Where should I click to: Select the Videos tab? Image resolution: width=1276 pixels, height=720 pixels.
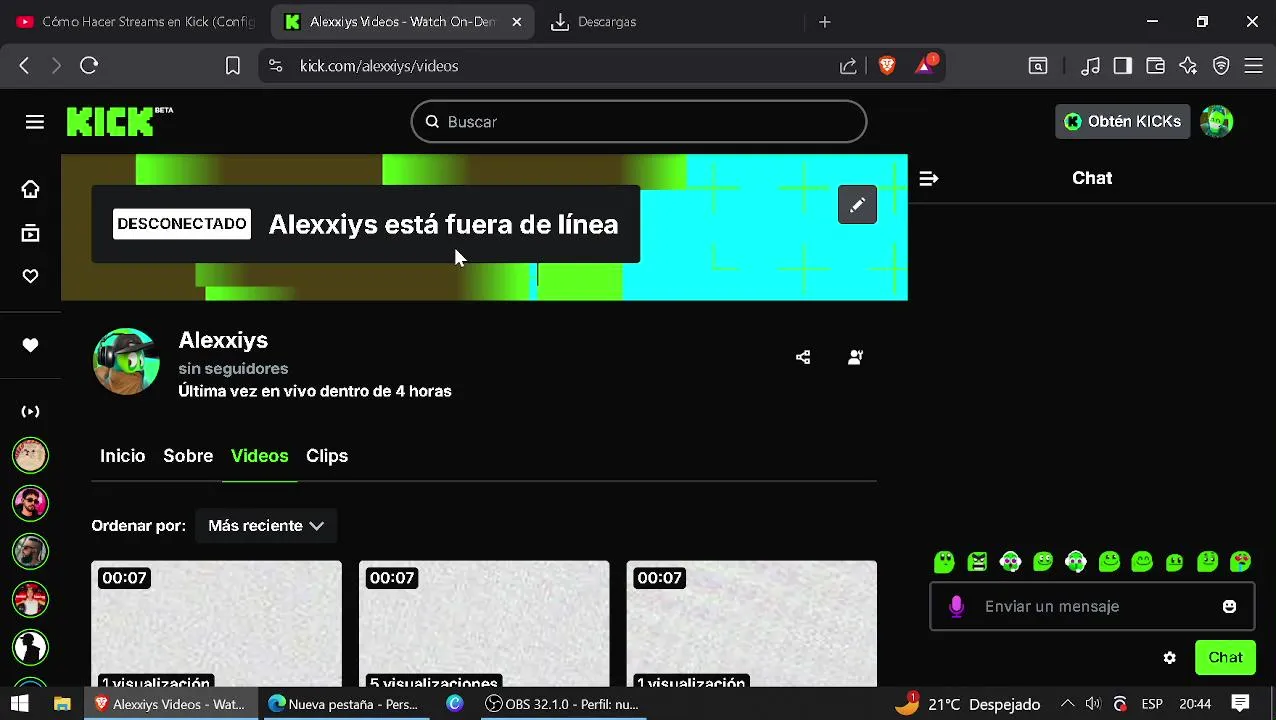tap(259, 456)
